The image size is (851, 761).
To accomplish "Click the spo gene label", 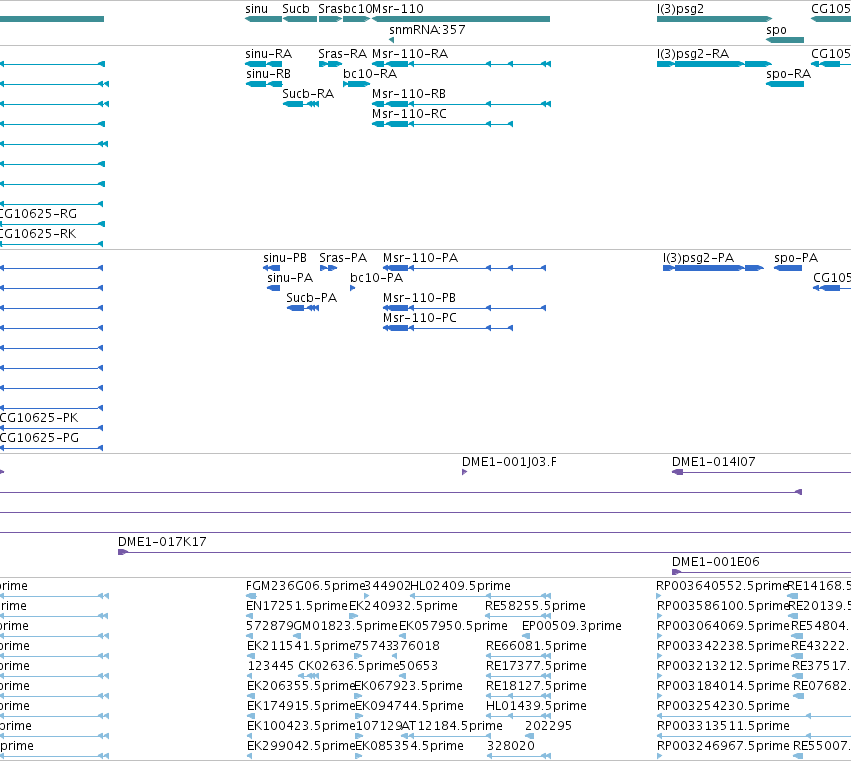I will [776, 30].
